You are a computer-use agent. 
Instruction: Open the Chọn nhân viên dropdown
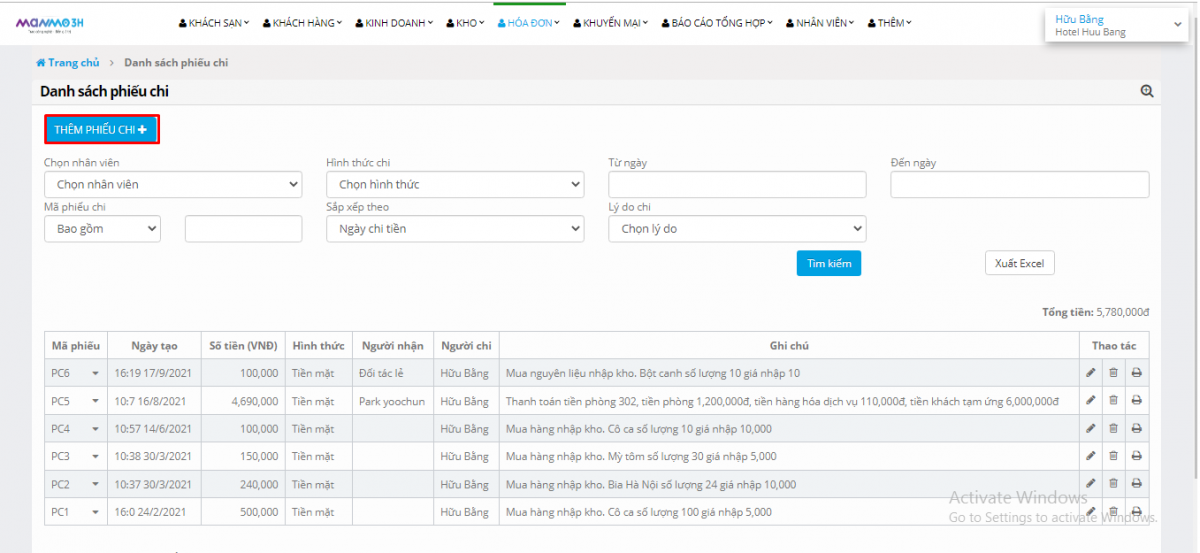pos(172,185)
